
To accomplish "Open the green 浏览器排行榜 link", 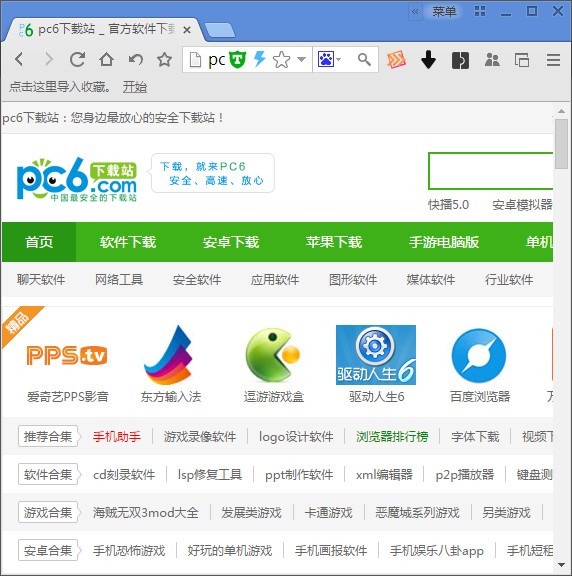I will pos(392,436).
